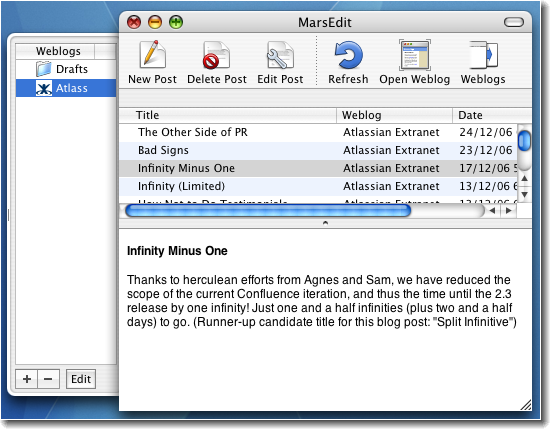This screenshot has height=429, width=550.
Task: Sort posts by the Date column header
Action: [x=492, y=115]
